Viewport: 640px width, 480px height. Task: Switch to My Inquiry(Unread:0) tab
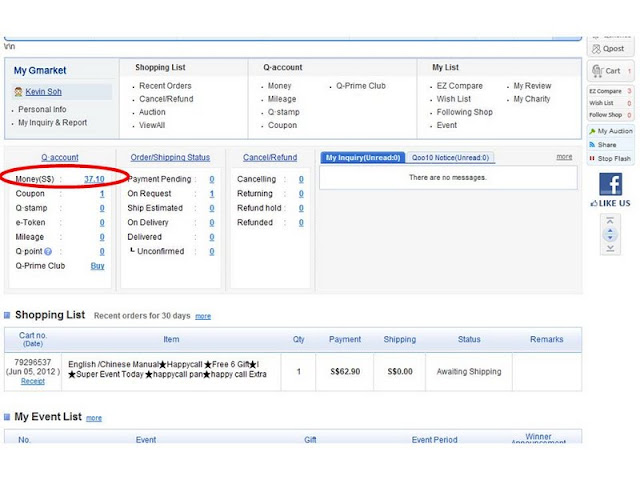point(363,158)
